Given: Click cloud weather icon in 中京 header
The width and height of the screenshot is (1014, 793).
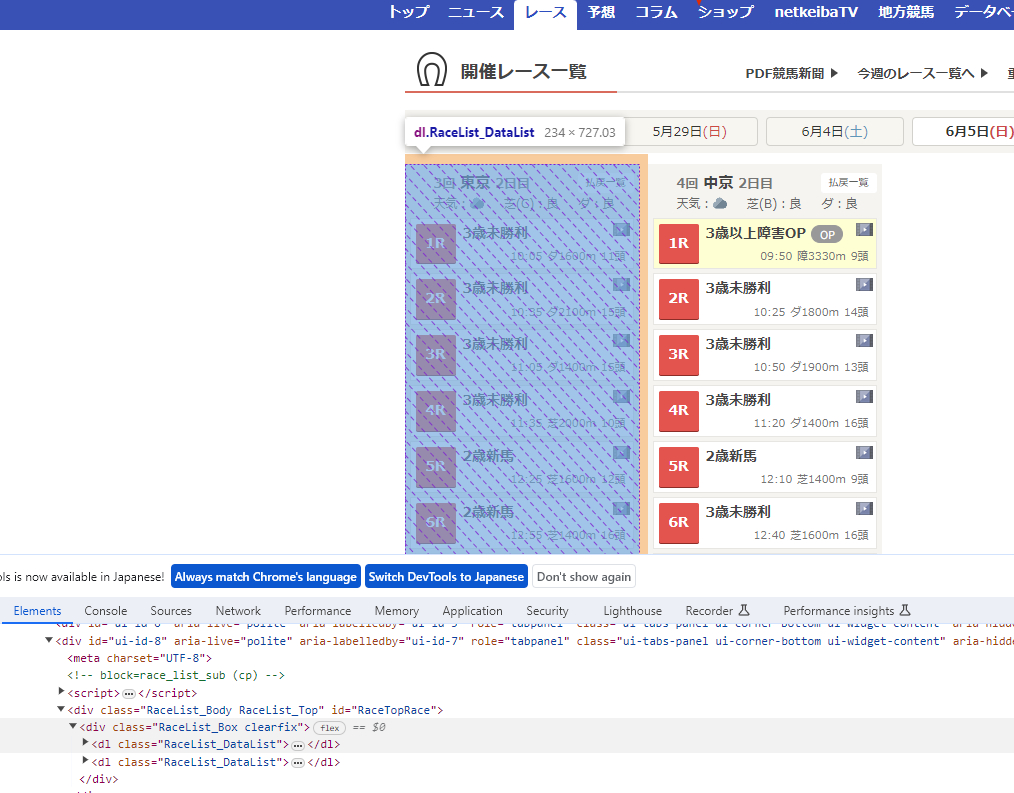Looking at the screenshot, I should (720, 204).
